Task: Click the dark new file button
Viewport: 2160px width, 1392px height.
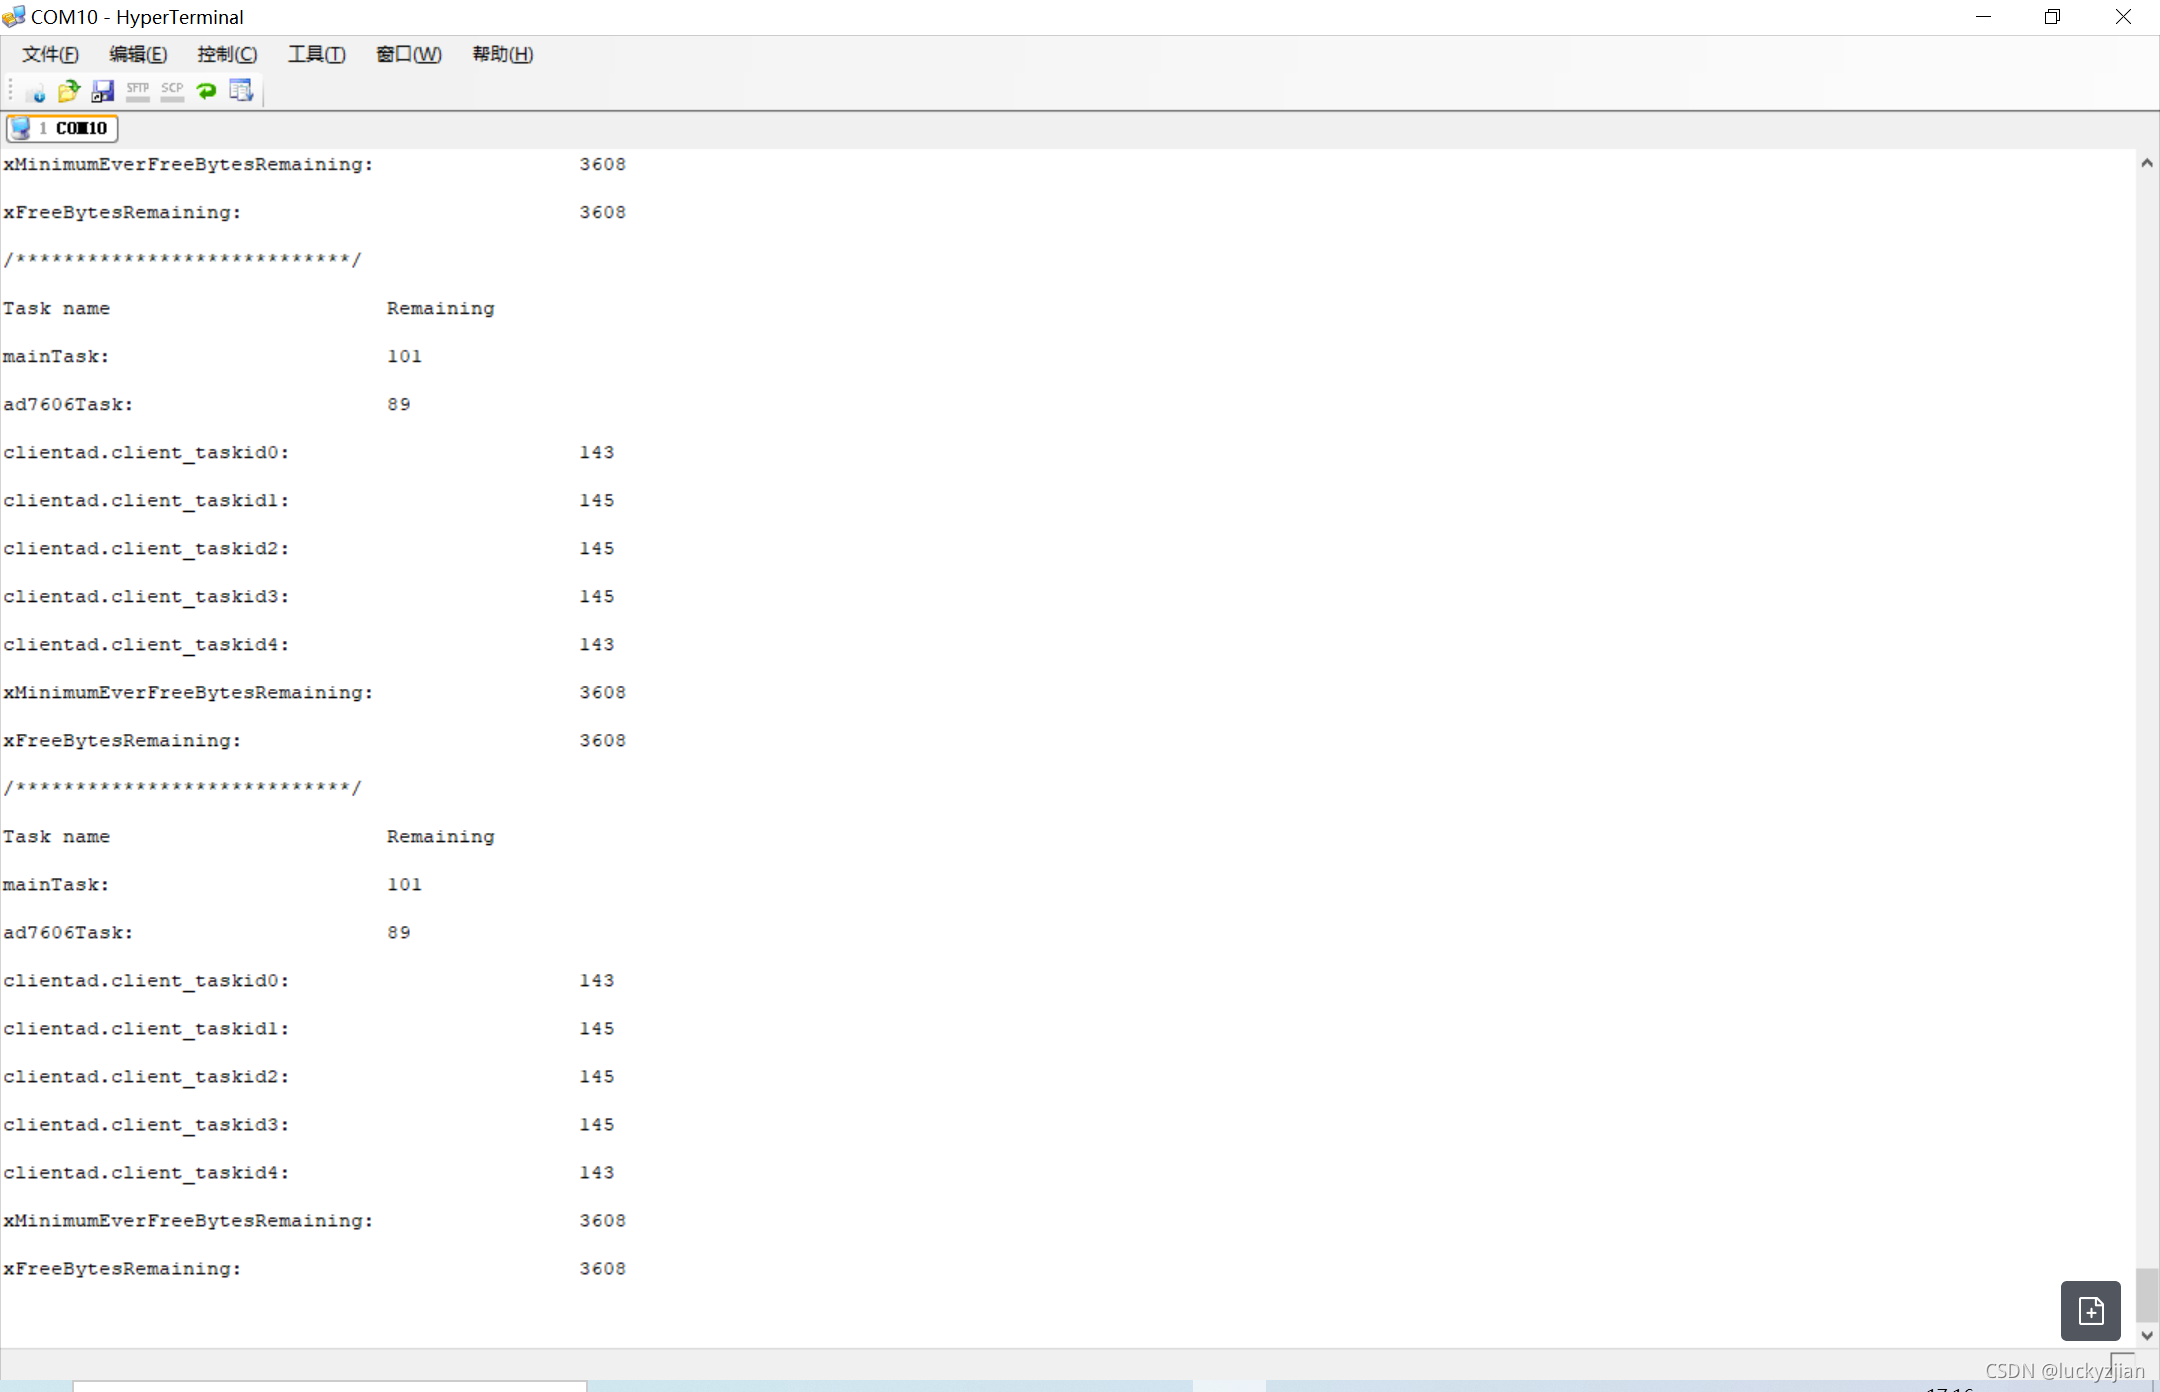Action: click(2089, 1310)
